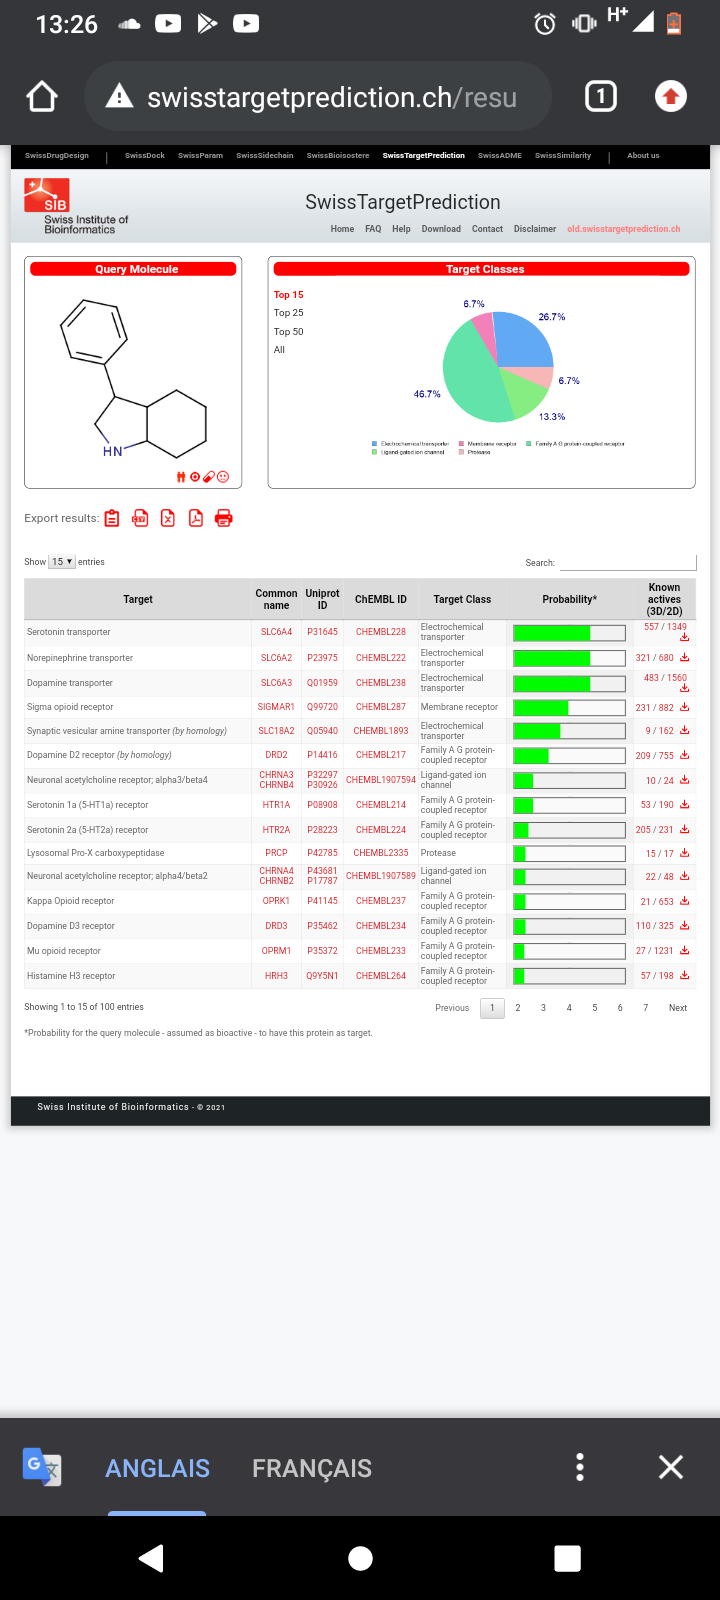Open the Help page link
The height and width of the screenshot is (1600, 720).
click(x=401, y=229)
